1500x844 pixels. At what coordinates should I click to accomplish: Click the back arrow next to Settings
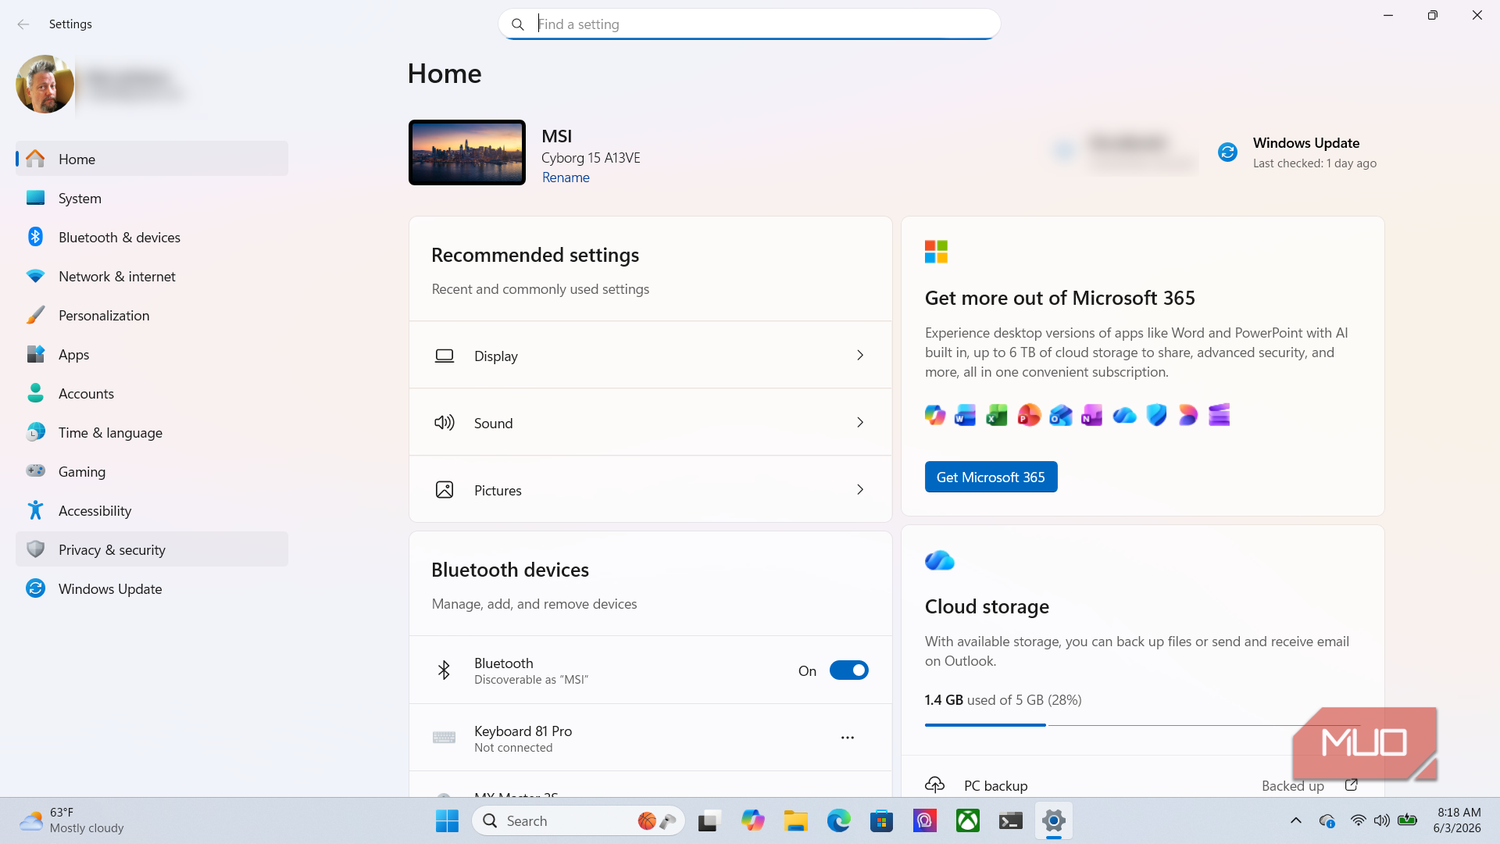pos(23,24)
